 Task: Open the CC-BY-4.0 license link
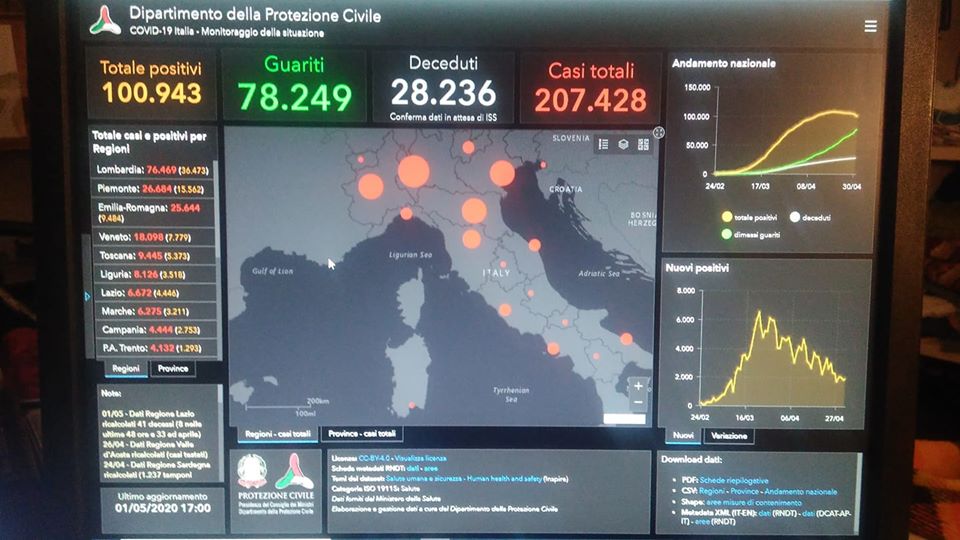point(373,458)
